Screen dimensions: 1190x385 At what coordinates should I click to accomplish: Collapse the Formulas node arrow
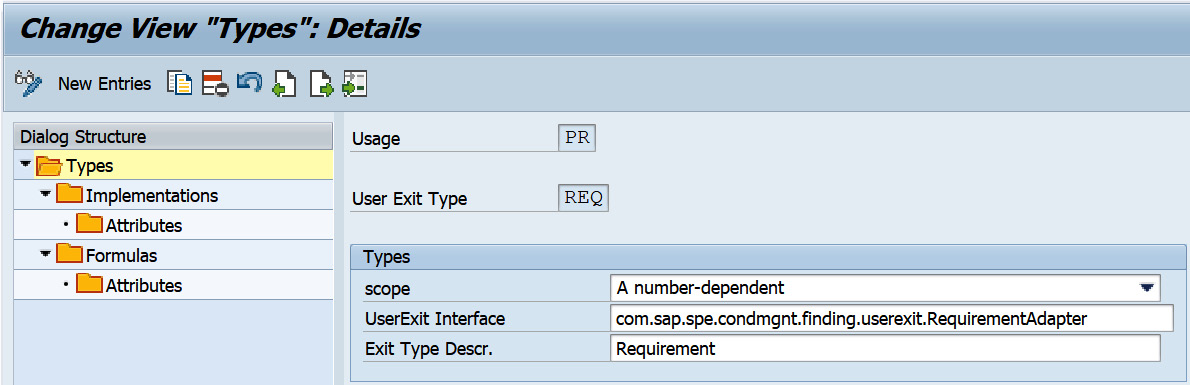[x=46, y=254]
